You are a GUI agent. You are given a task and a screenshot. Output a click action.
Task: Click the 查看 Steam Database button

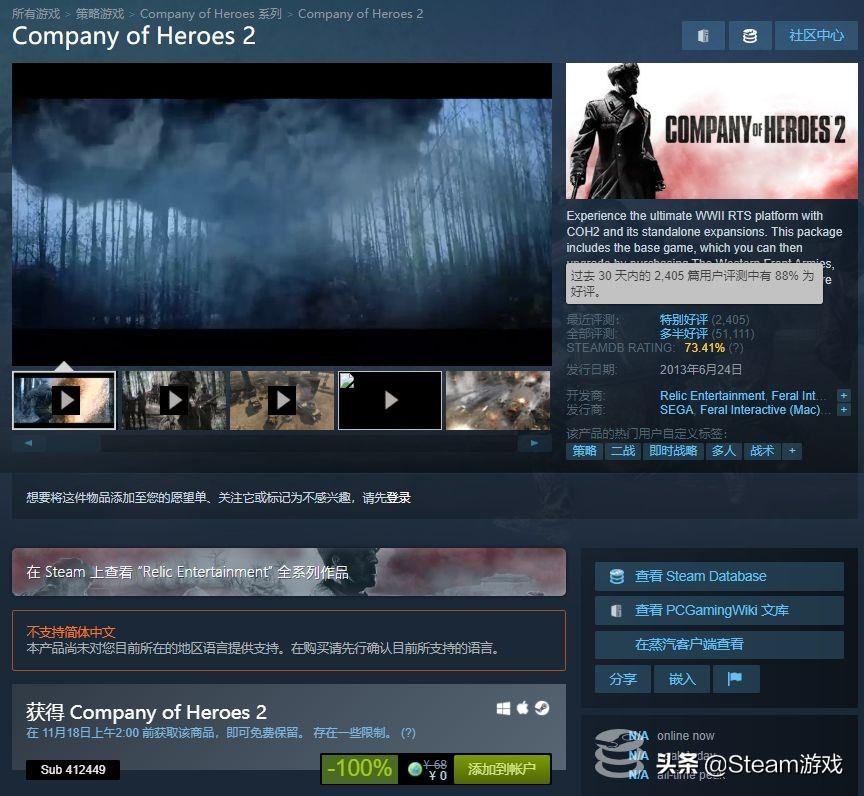pos(718,576)
